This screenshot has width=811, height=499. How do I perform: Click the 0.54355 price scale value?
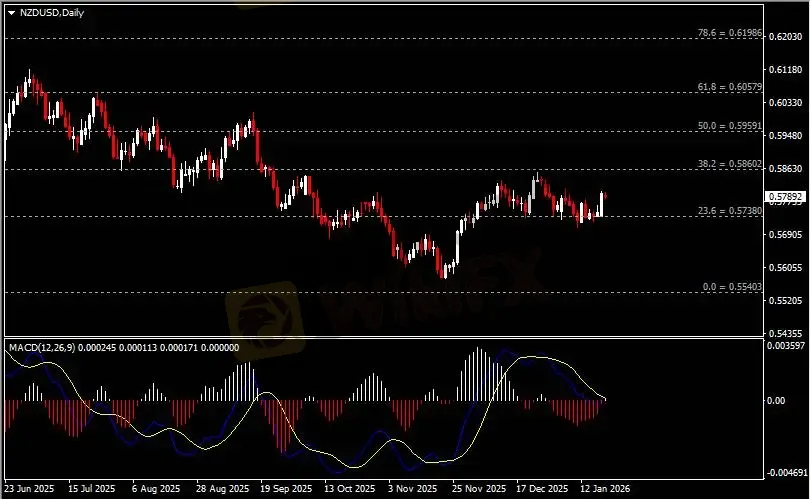coord(786,334)
